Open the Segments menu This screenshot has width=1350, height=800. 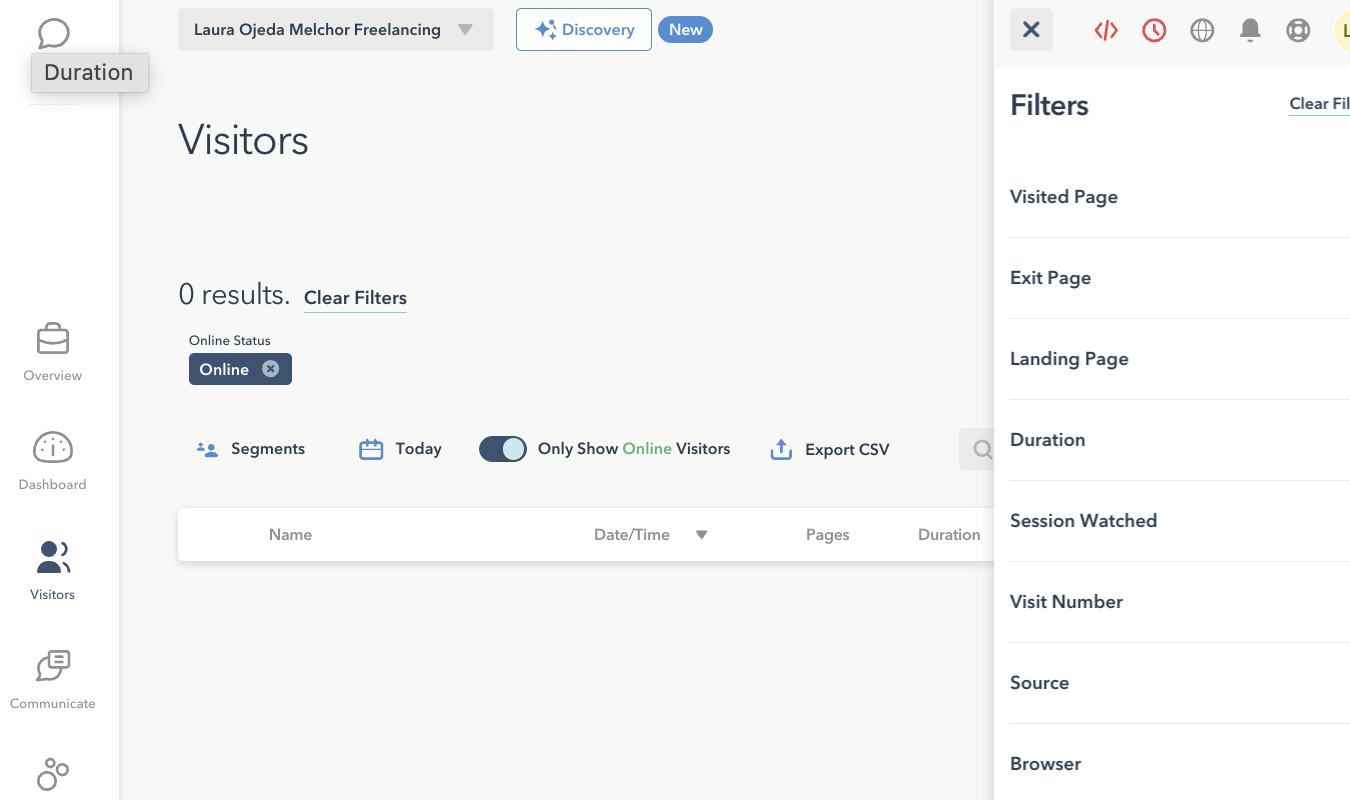tap(251, 449)
